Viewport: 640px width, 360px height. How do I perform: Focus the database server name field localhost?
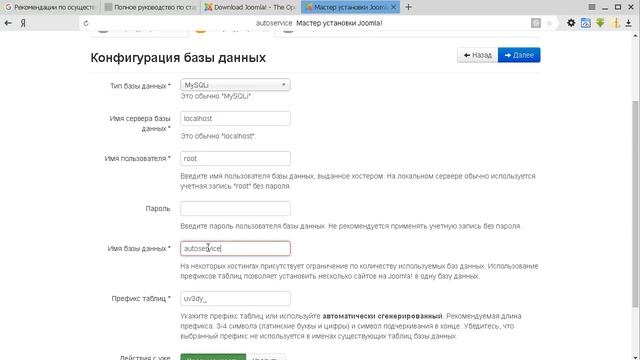(x=235, y=118)
